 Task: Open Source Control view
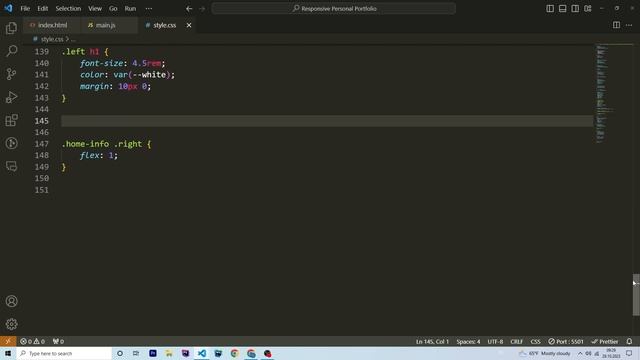point(11,74)
